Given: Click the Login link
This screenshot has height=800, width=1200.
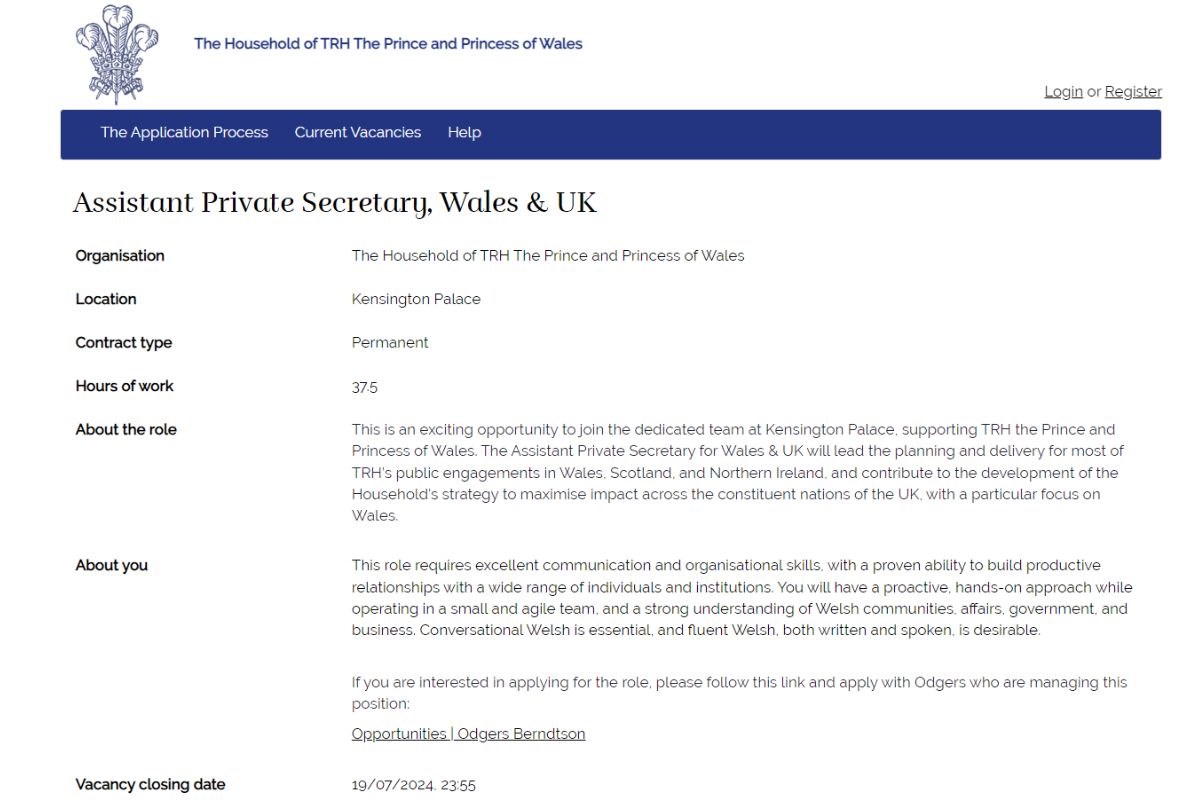Looking at the screenshot, I should tap(1063, 90).
